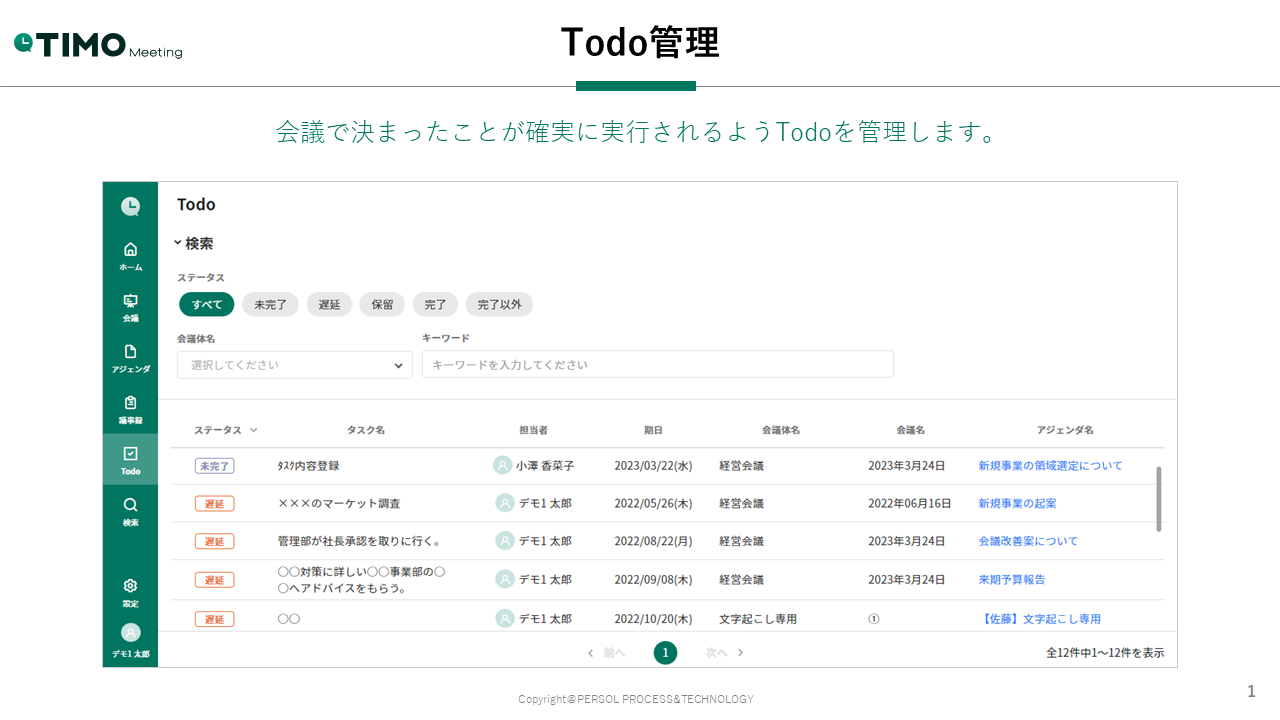Open the 新規事業の起案 agenda link
This screenshot has width=1280, height=720.
tap(1017, 503)
